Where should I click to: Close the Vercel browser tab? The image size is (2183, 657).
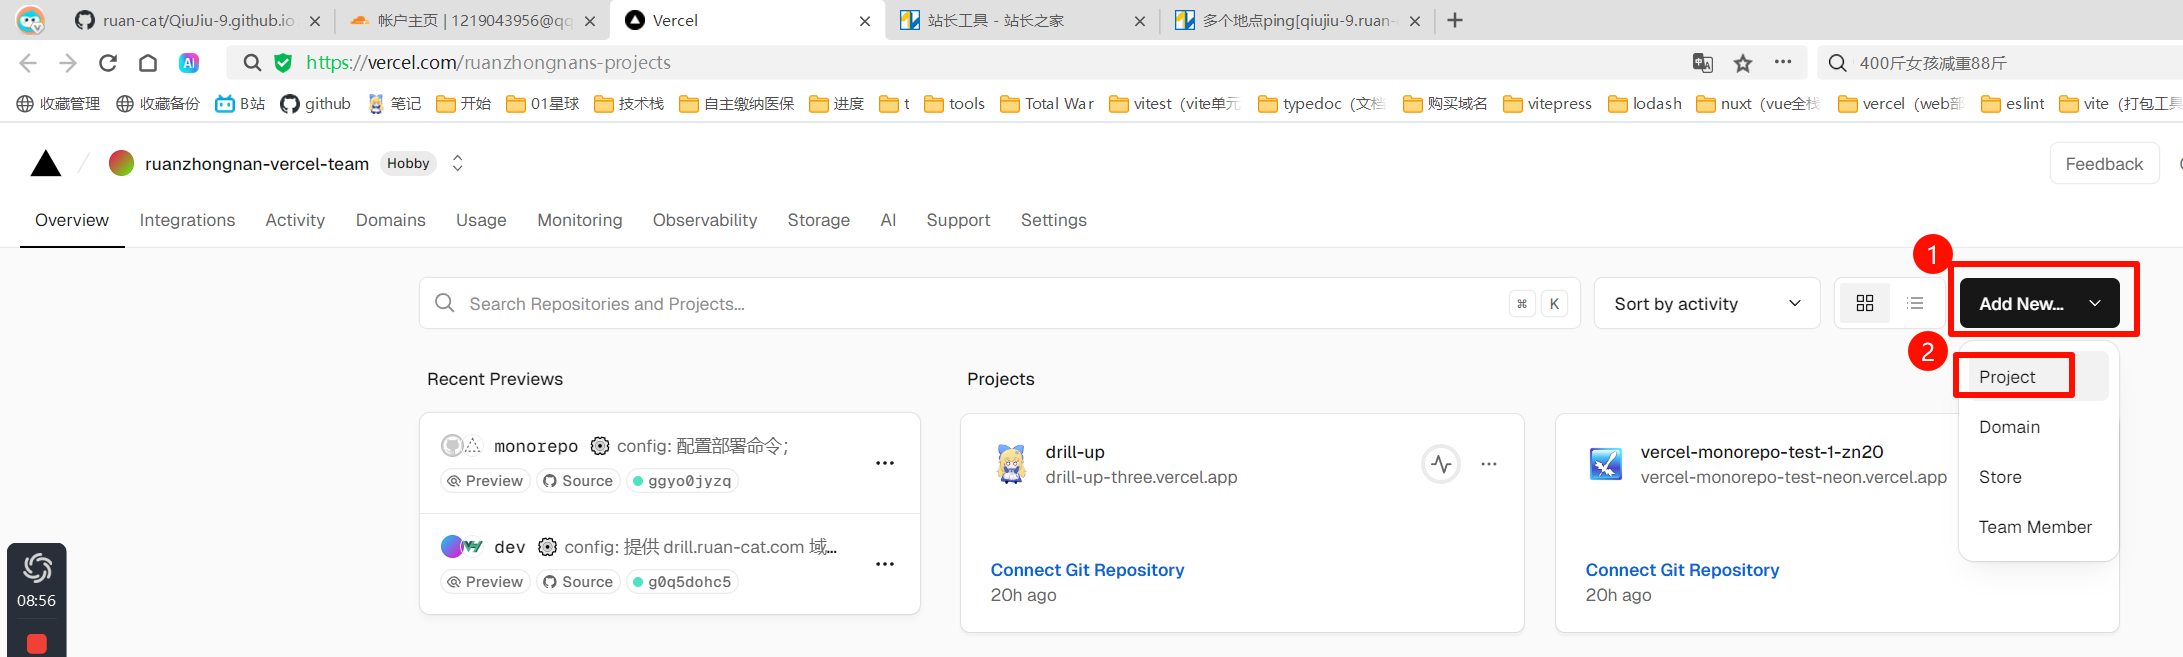[x=865, y=21]
